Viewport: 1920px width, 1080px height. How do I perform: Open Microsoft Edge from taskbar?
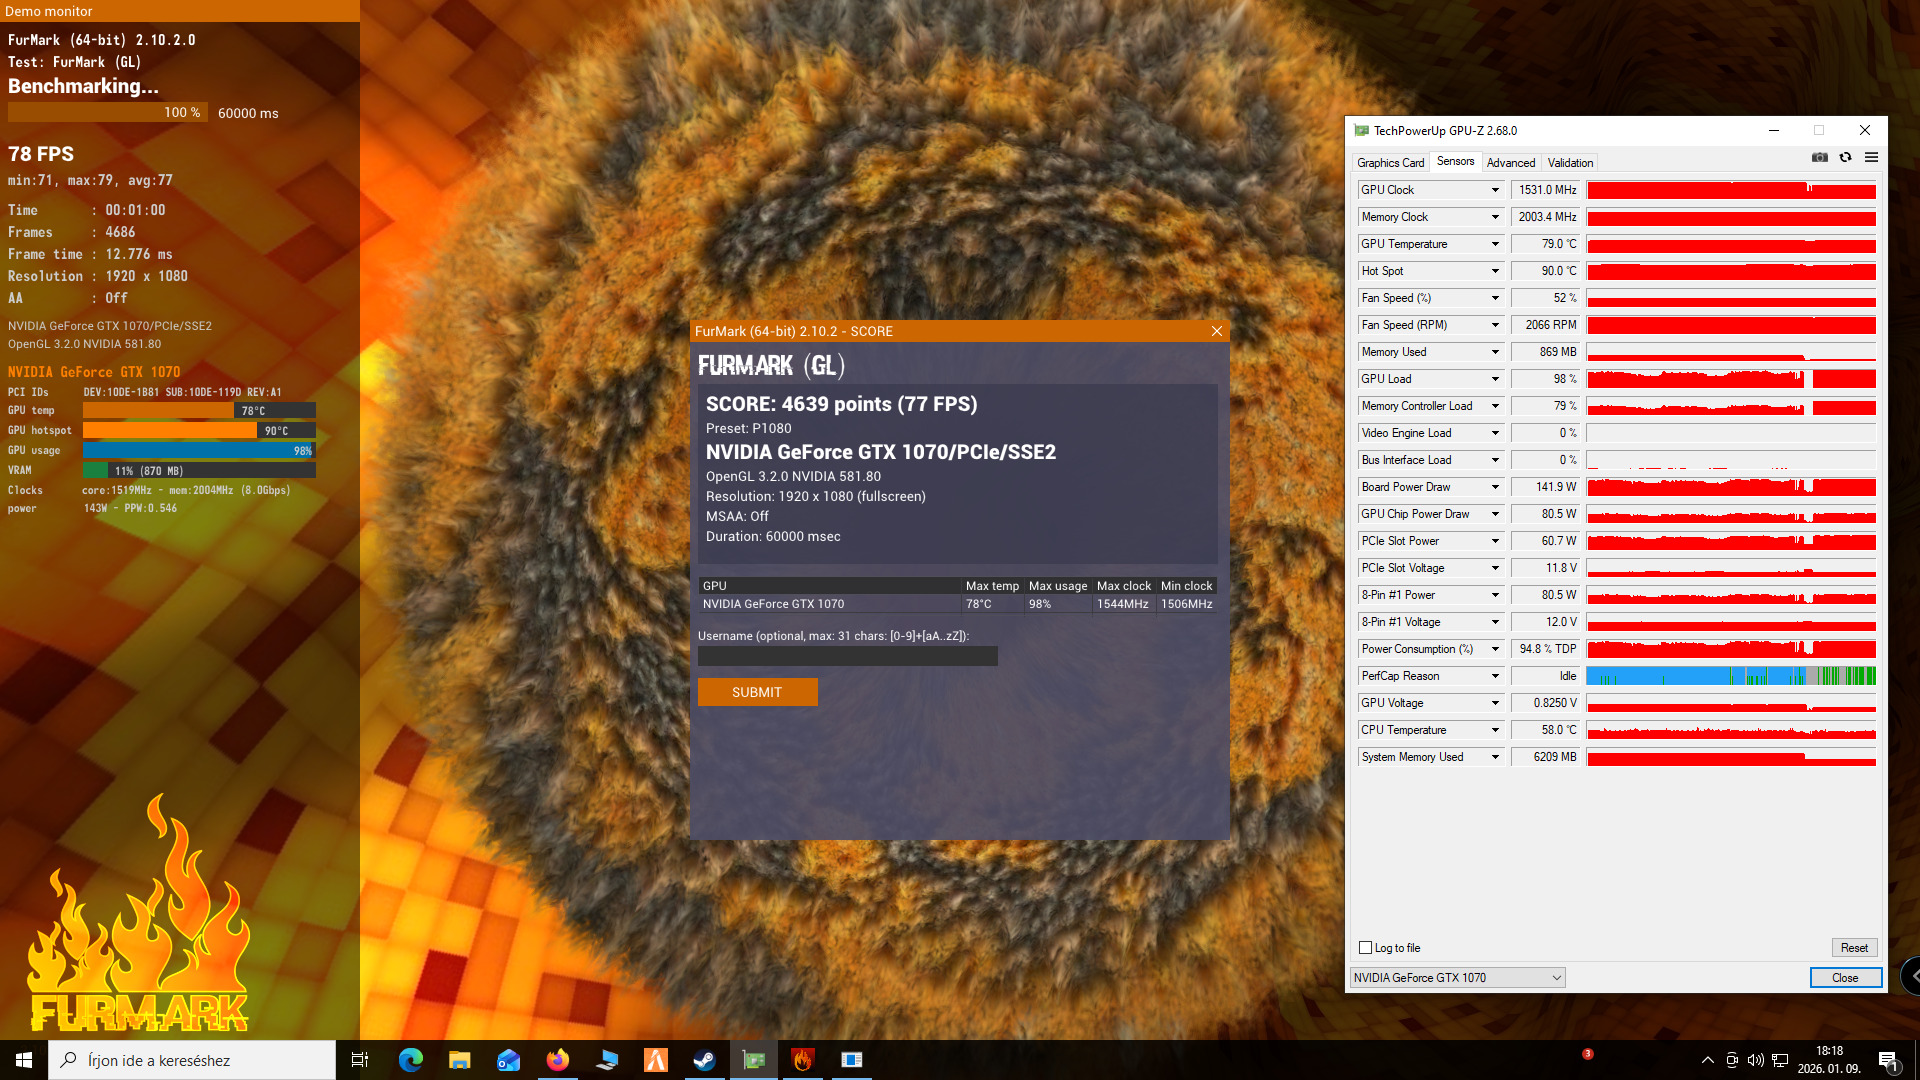point(410,1060)
